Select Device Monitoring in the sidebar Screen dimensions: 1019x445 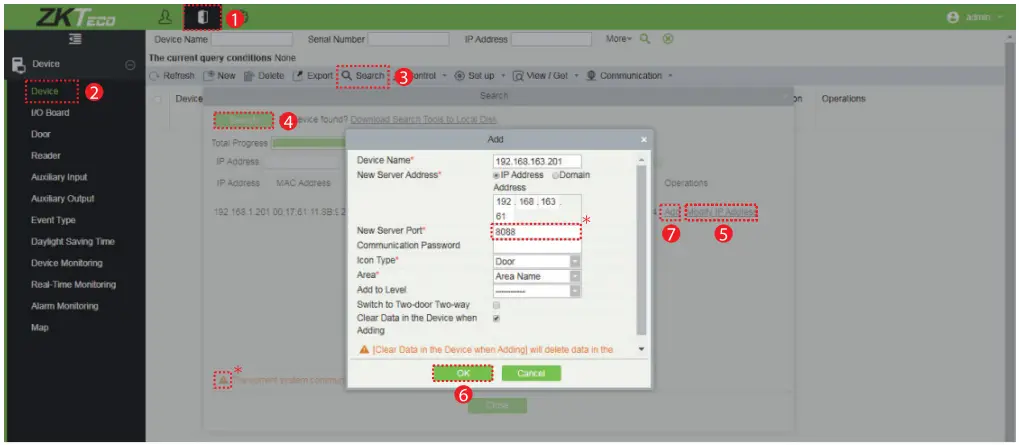[66, 263]
